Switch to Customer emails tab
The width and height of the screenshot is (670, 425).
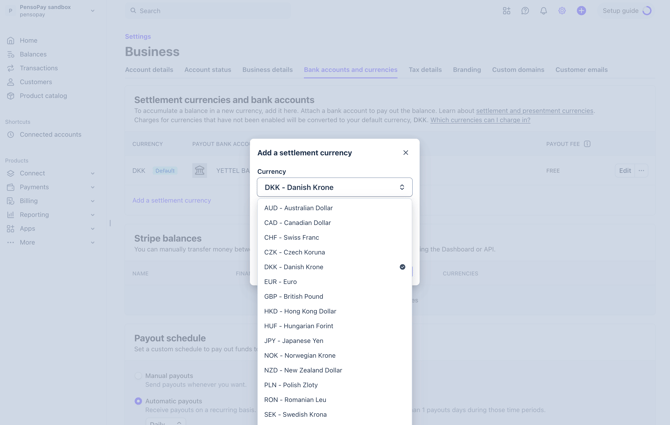(x=581, y=70)
